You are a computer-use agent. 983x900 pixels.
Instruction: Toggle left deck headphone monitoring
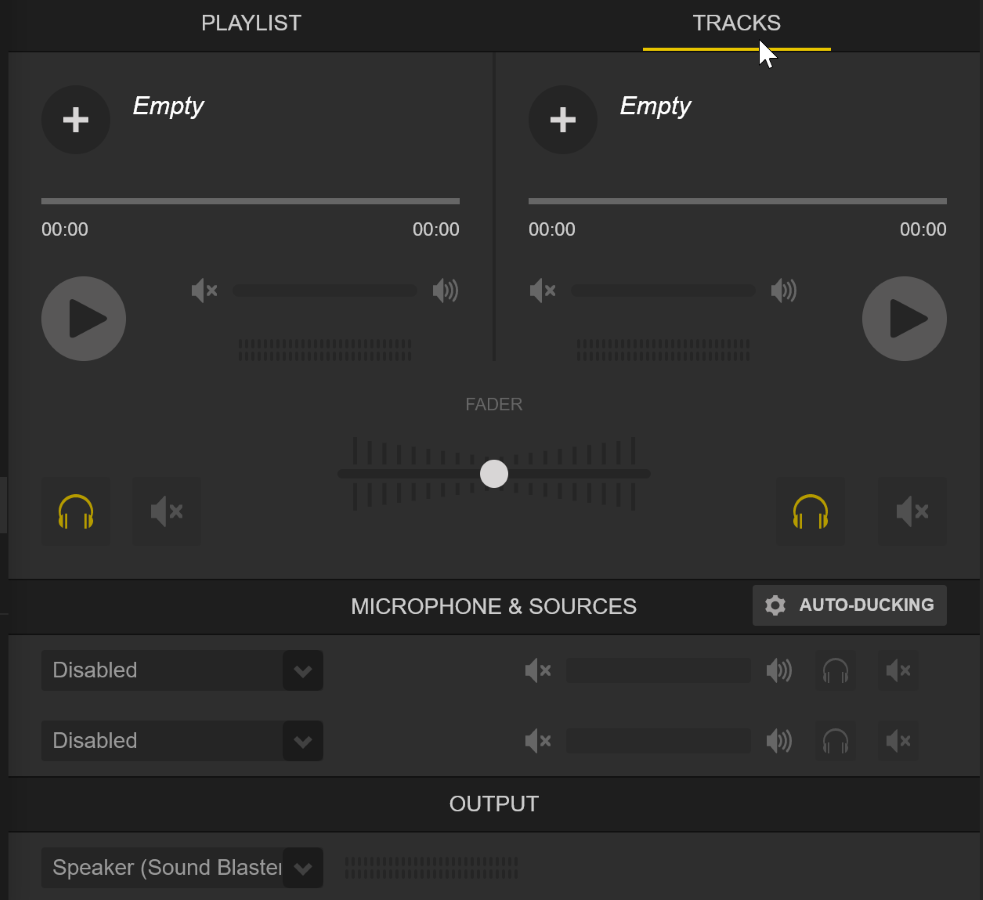(x=76, y=511)
